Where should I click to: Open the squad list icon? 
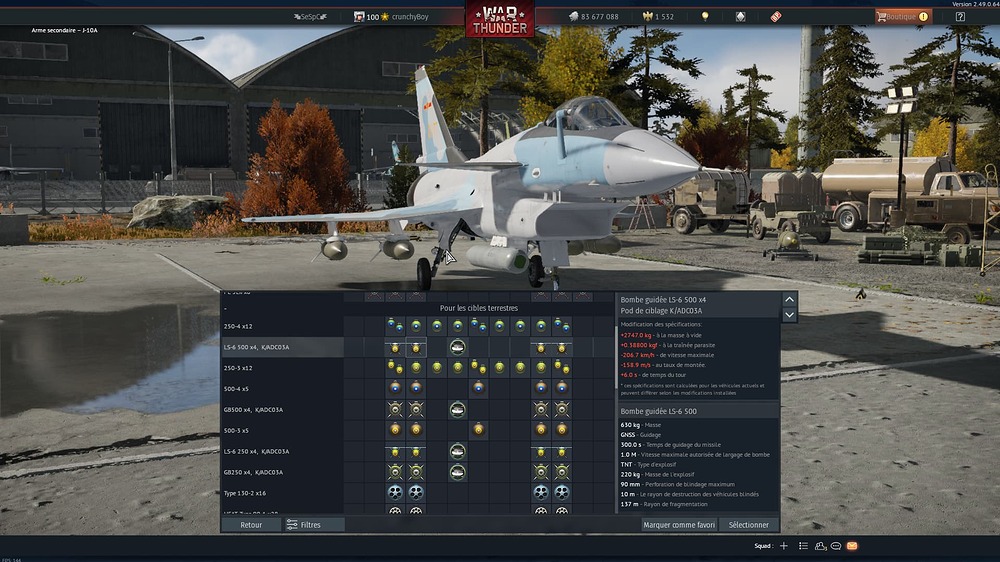803,546
